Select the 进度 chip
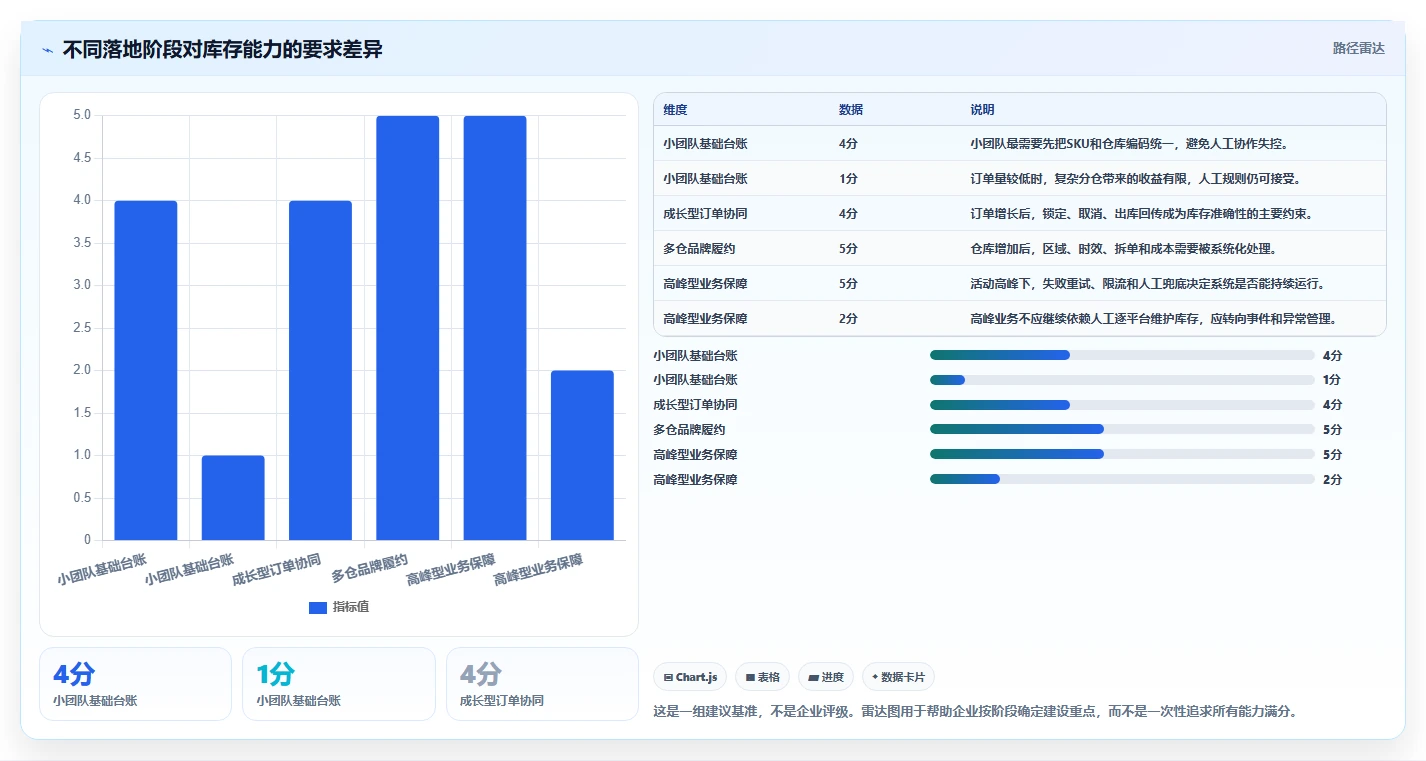The width and height of the screenshot is (1426, 761). click(x=826, y=677)
